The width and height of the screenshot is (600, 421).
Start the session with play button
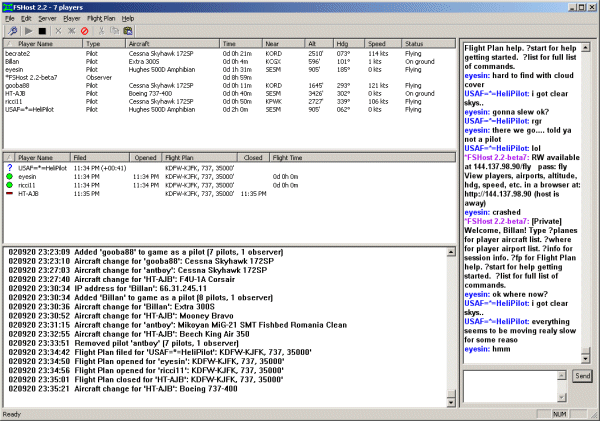[x=29, y=31]
